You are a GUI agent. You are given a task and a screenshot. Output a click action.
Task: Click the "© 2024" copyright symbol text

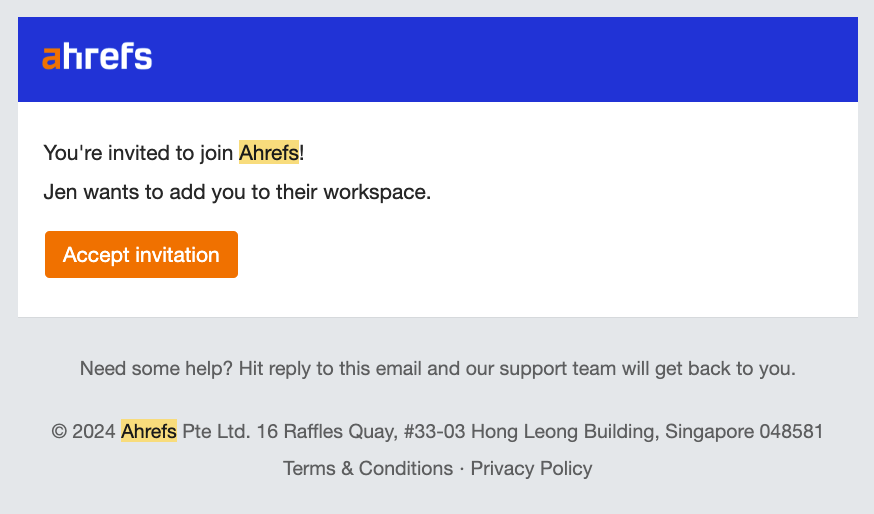pyautogui.click(x=83, y=432)
